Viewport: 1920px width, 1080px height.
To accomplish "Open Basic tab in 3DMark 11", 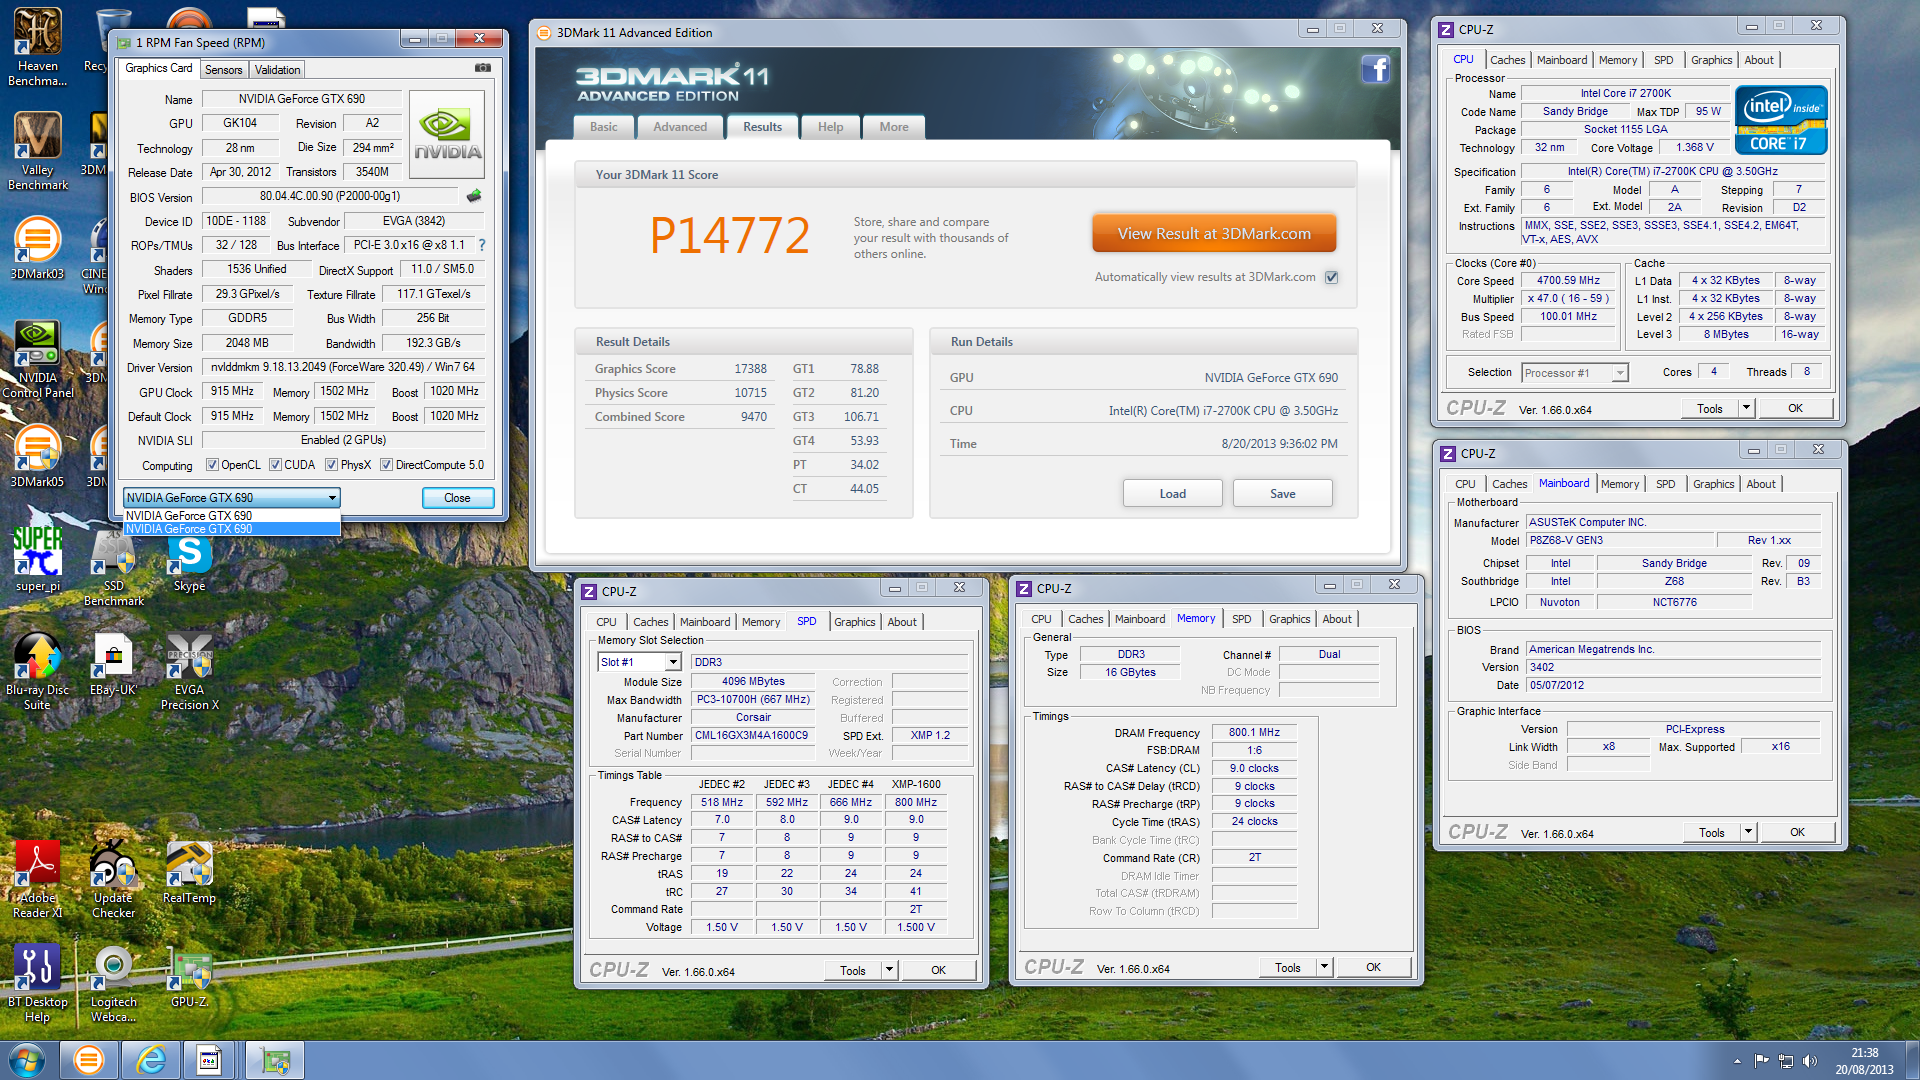I will point(604,127).
